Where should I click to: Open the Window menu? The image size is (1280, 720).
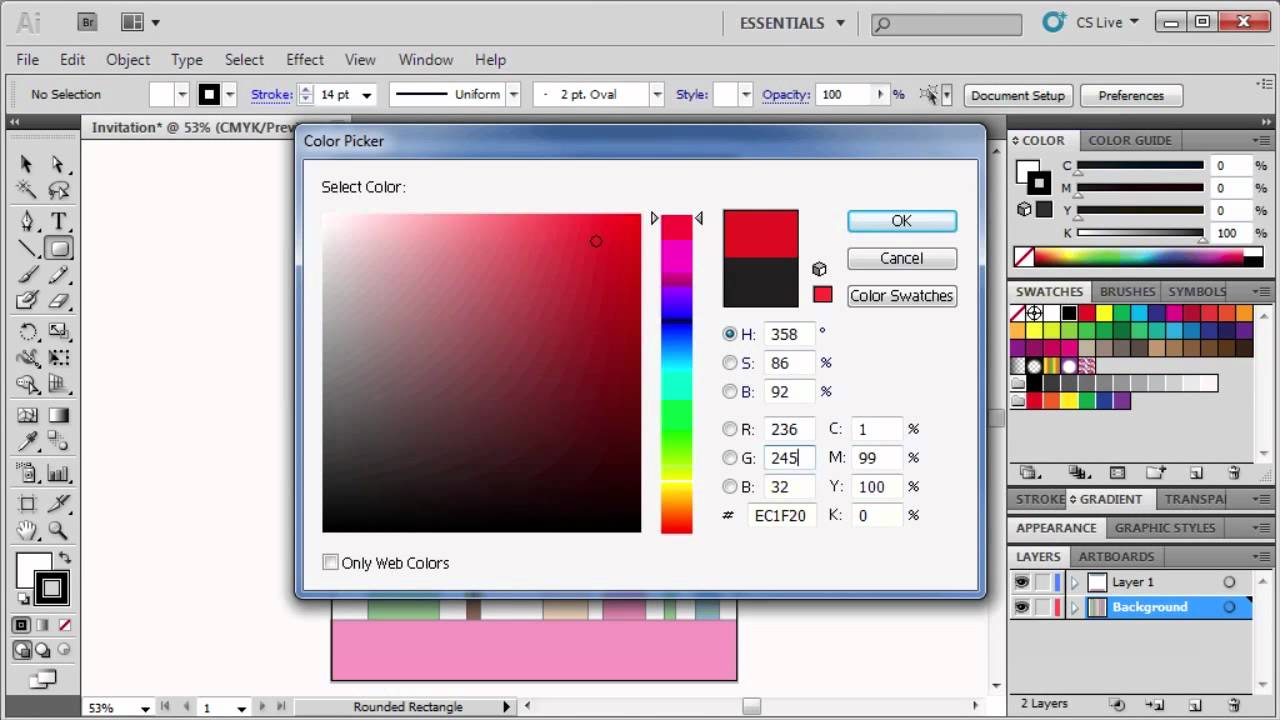(x=426, y=60)
